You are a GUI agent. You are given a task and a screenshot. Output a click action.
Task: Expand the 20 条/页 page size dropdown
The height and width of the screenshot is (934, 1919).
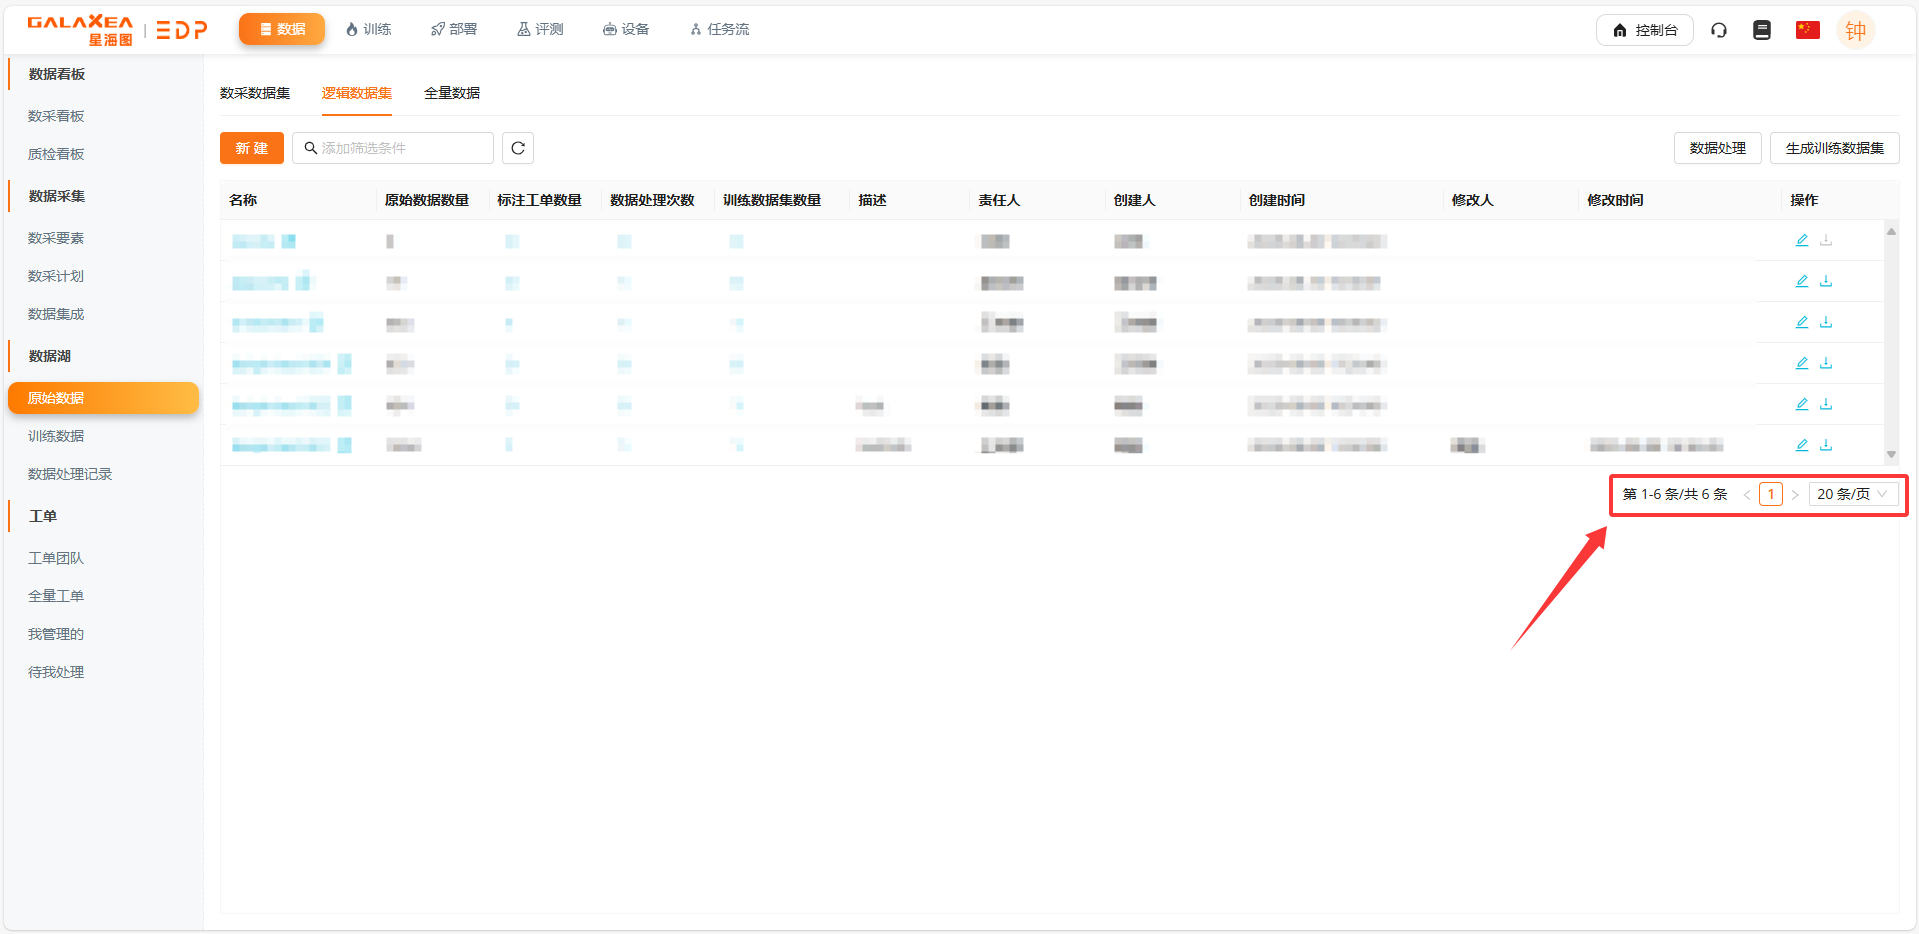coord(1852,494)
